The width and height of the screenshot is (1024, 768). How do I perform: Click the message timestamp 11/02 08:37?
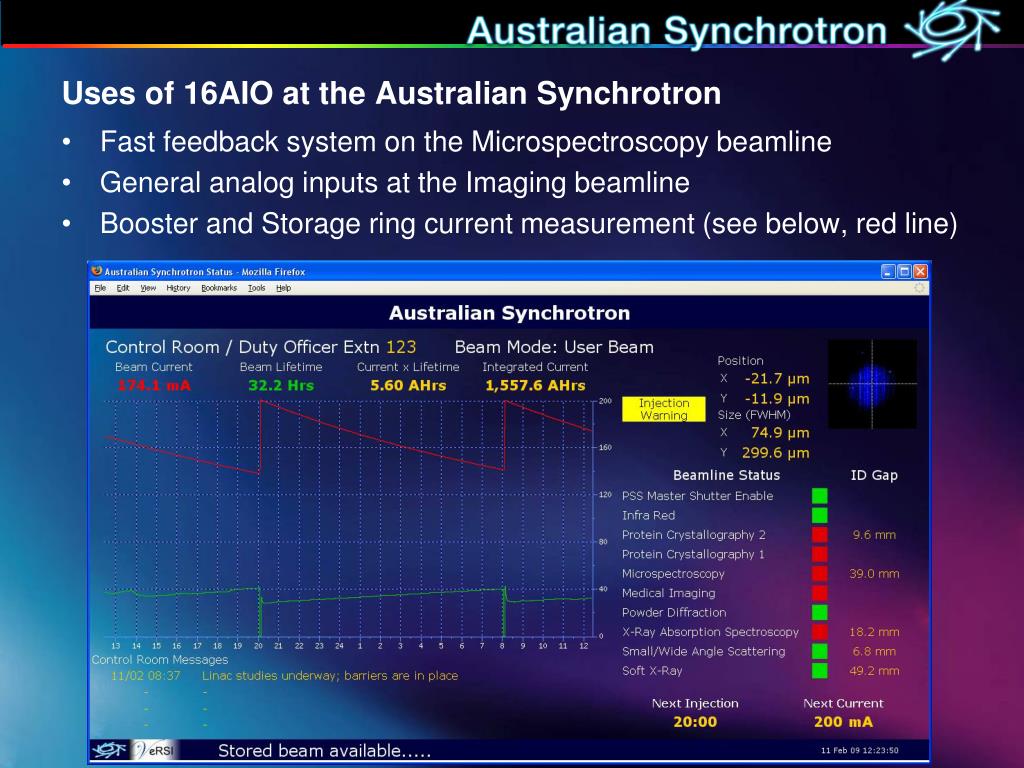tap(146, 675)
